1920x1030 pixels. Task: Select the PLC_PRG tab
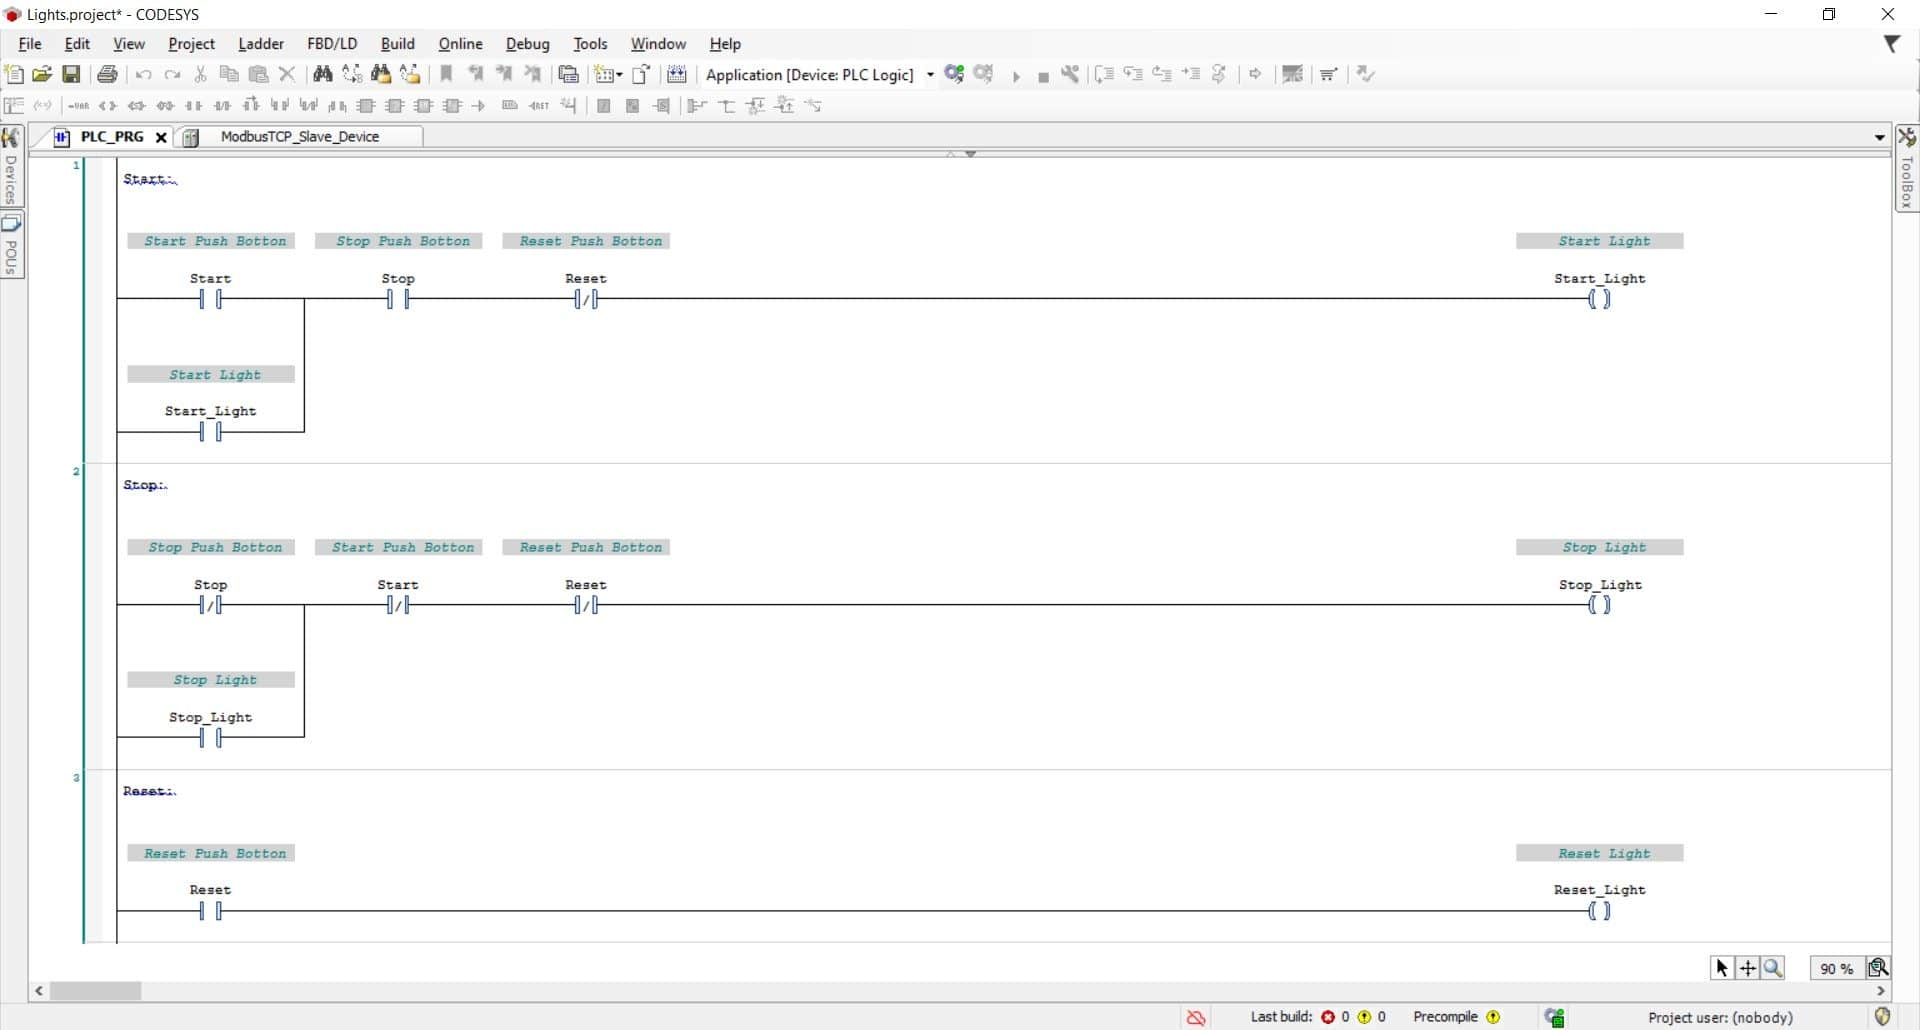click(111, 137)
